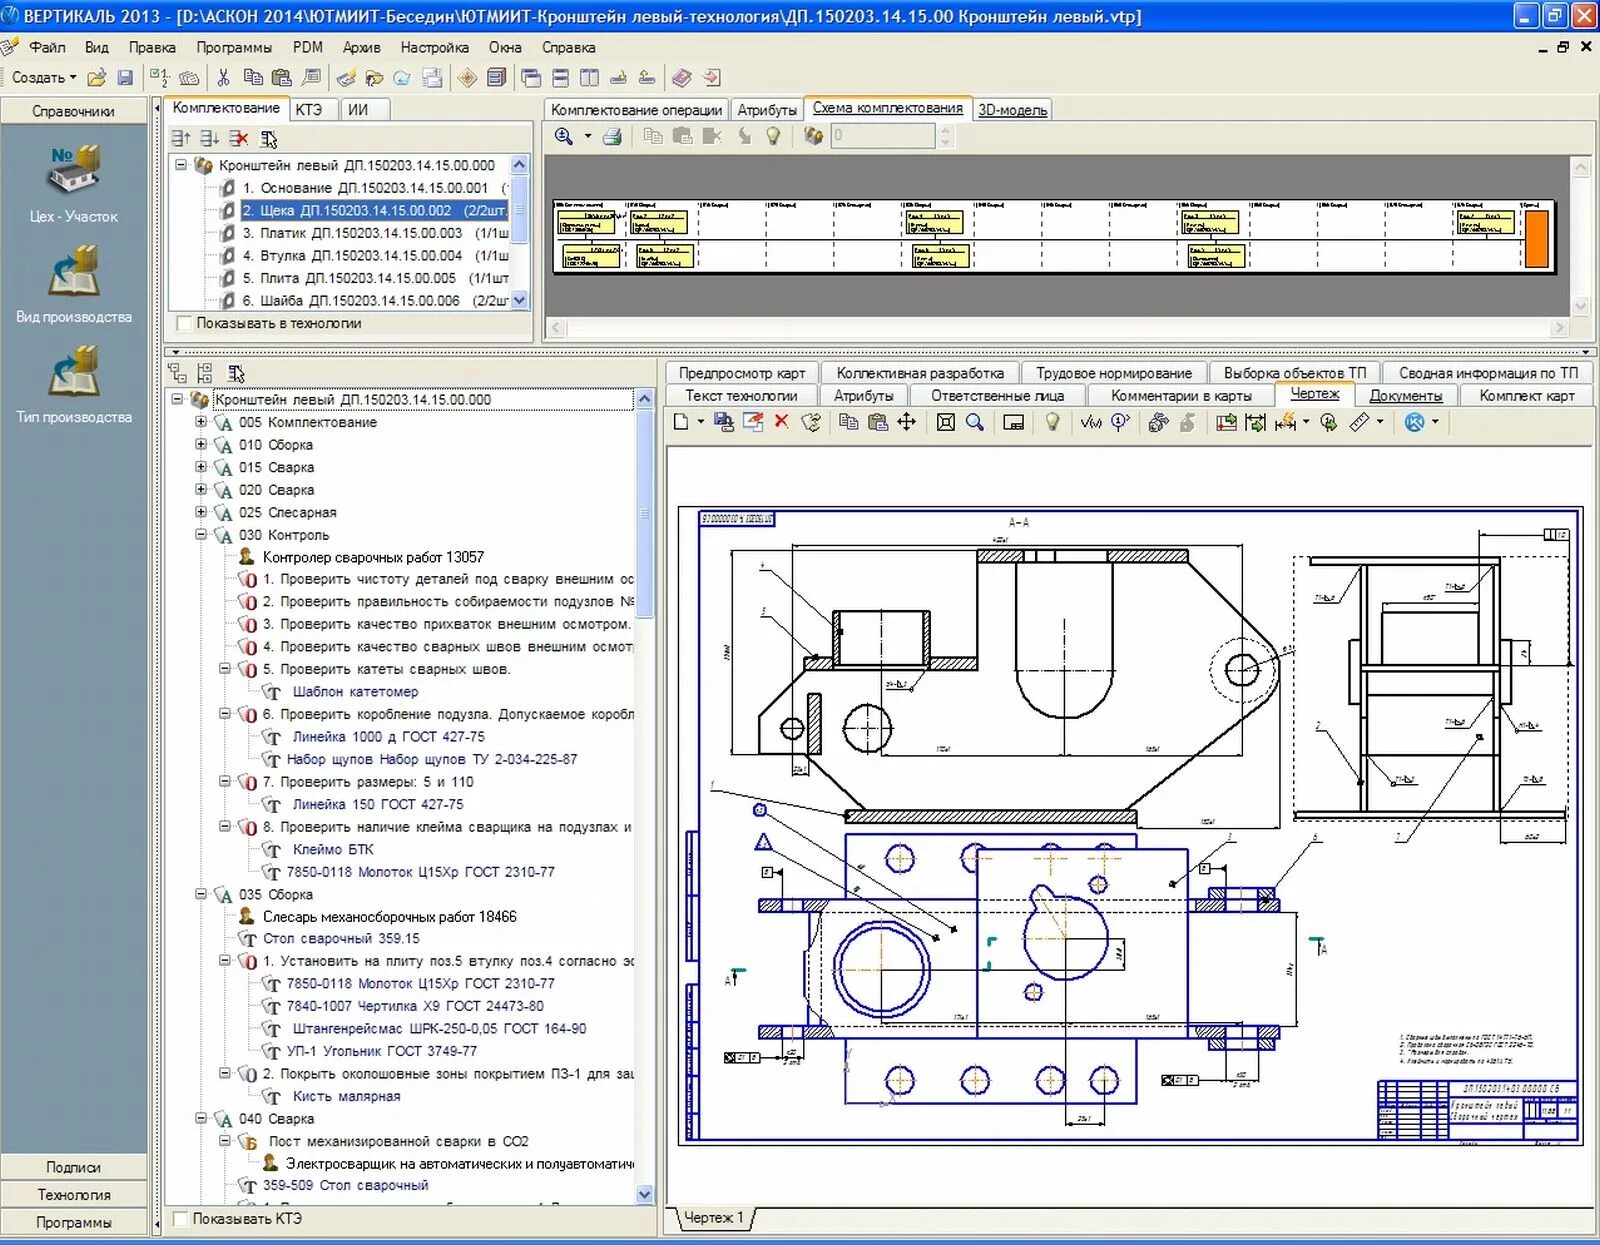Open the Текст технологии tab

point(741,396)
